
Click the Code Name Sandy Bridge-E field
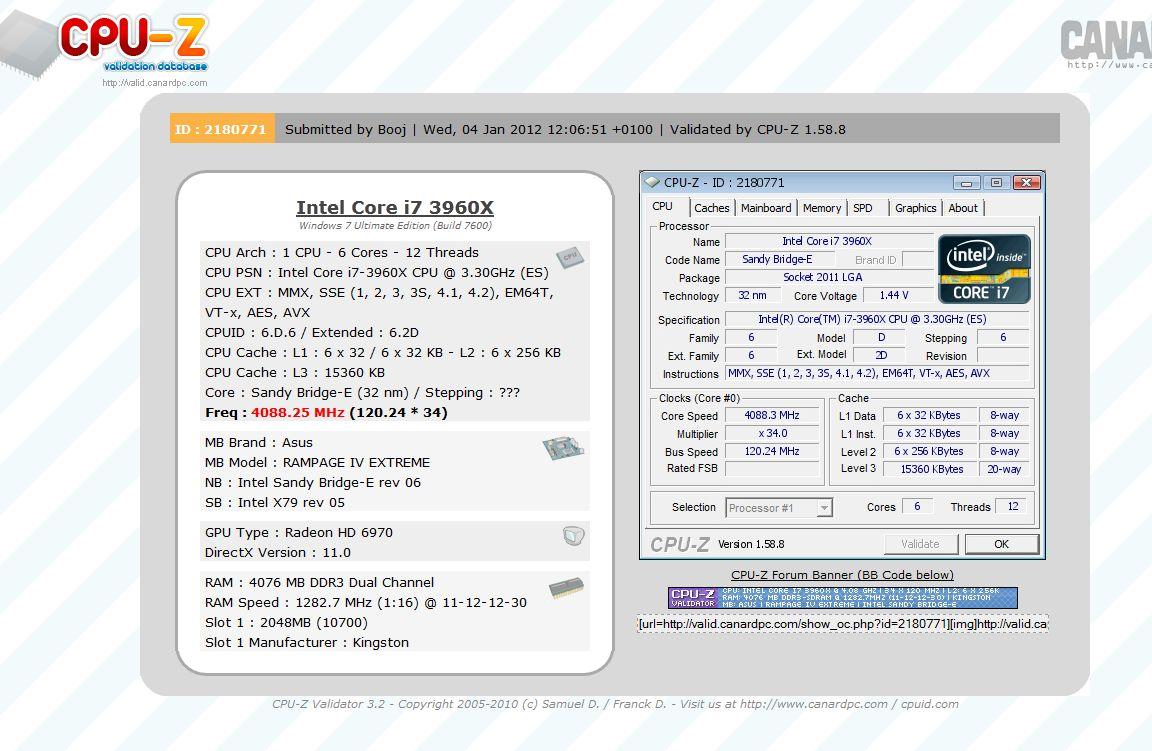(778, 259)
